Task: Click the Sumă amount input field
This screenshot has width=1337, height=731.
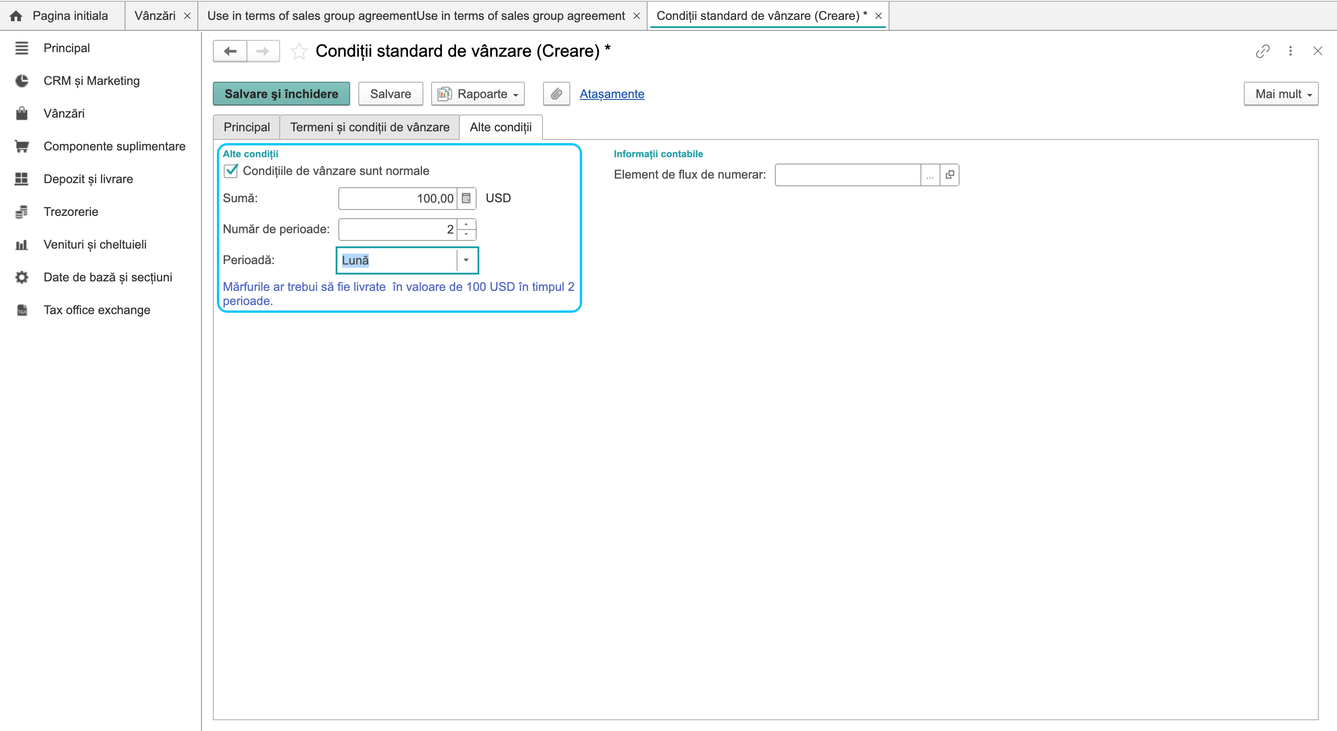Action: (398, 198)
